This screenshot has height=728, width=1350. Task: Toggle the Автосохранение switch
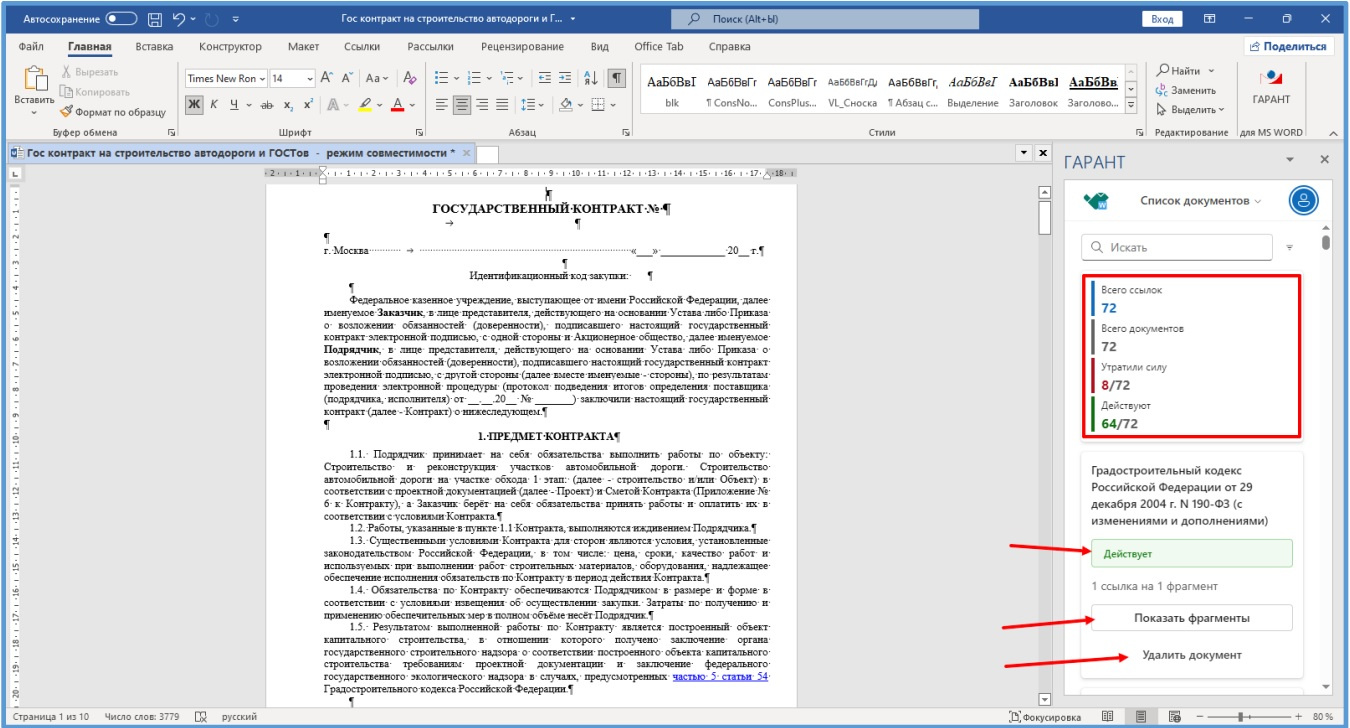(121, 18)
